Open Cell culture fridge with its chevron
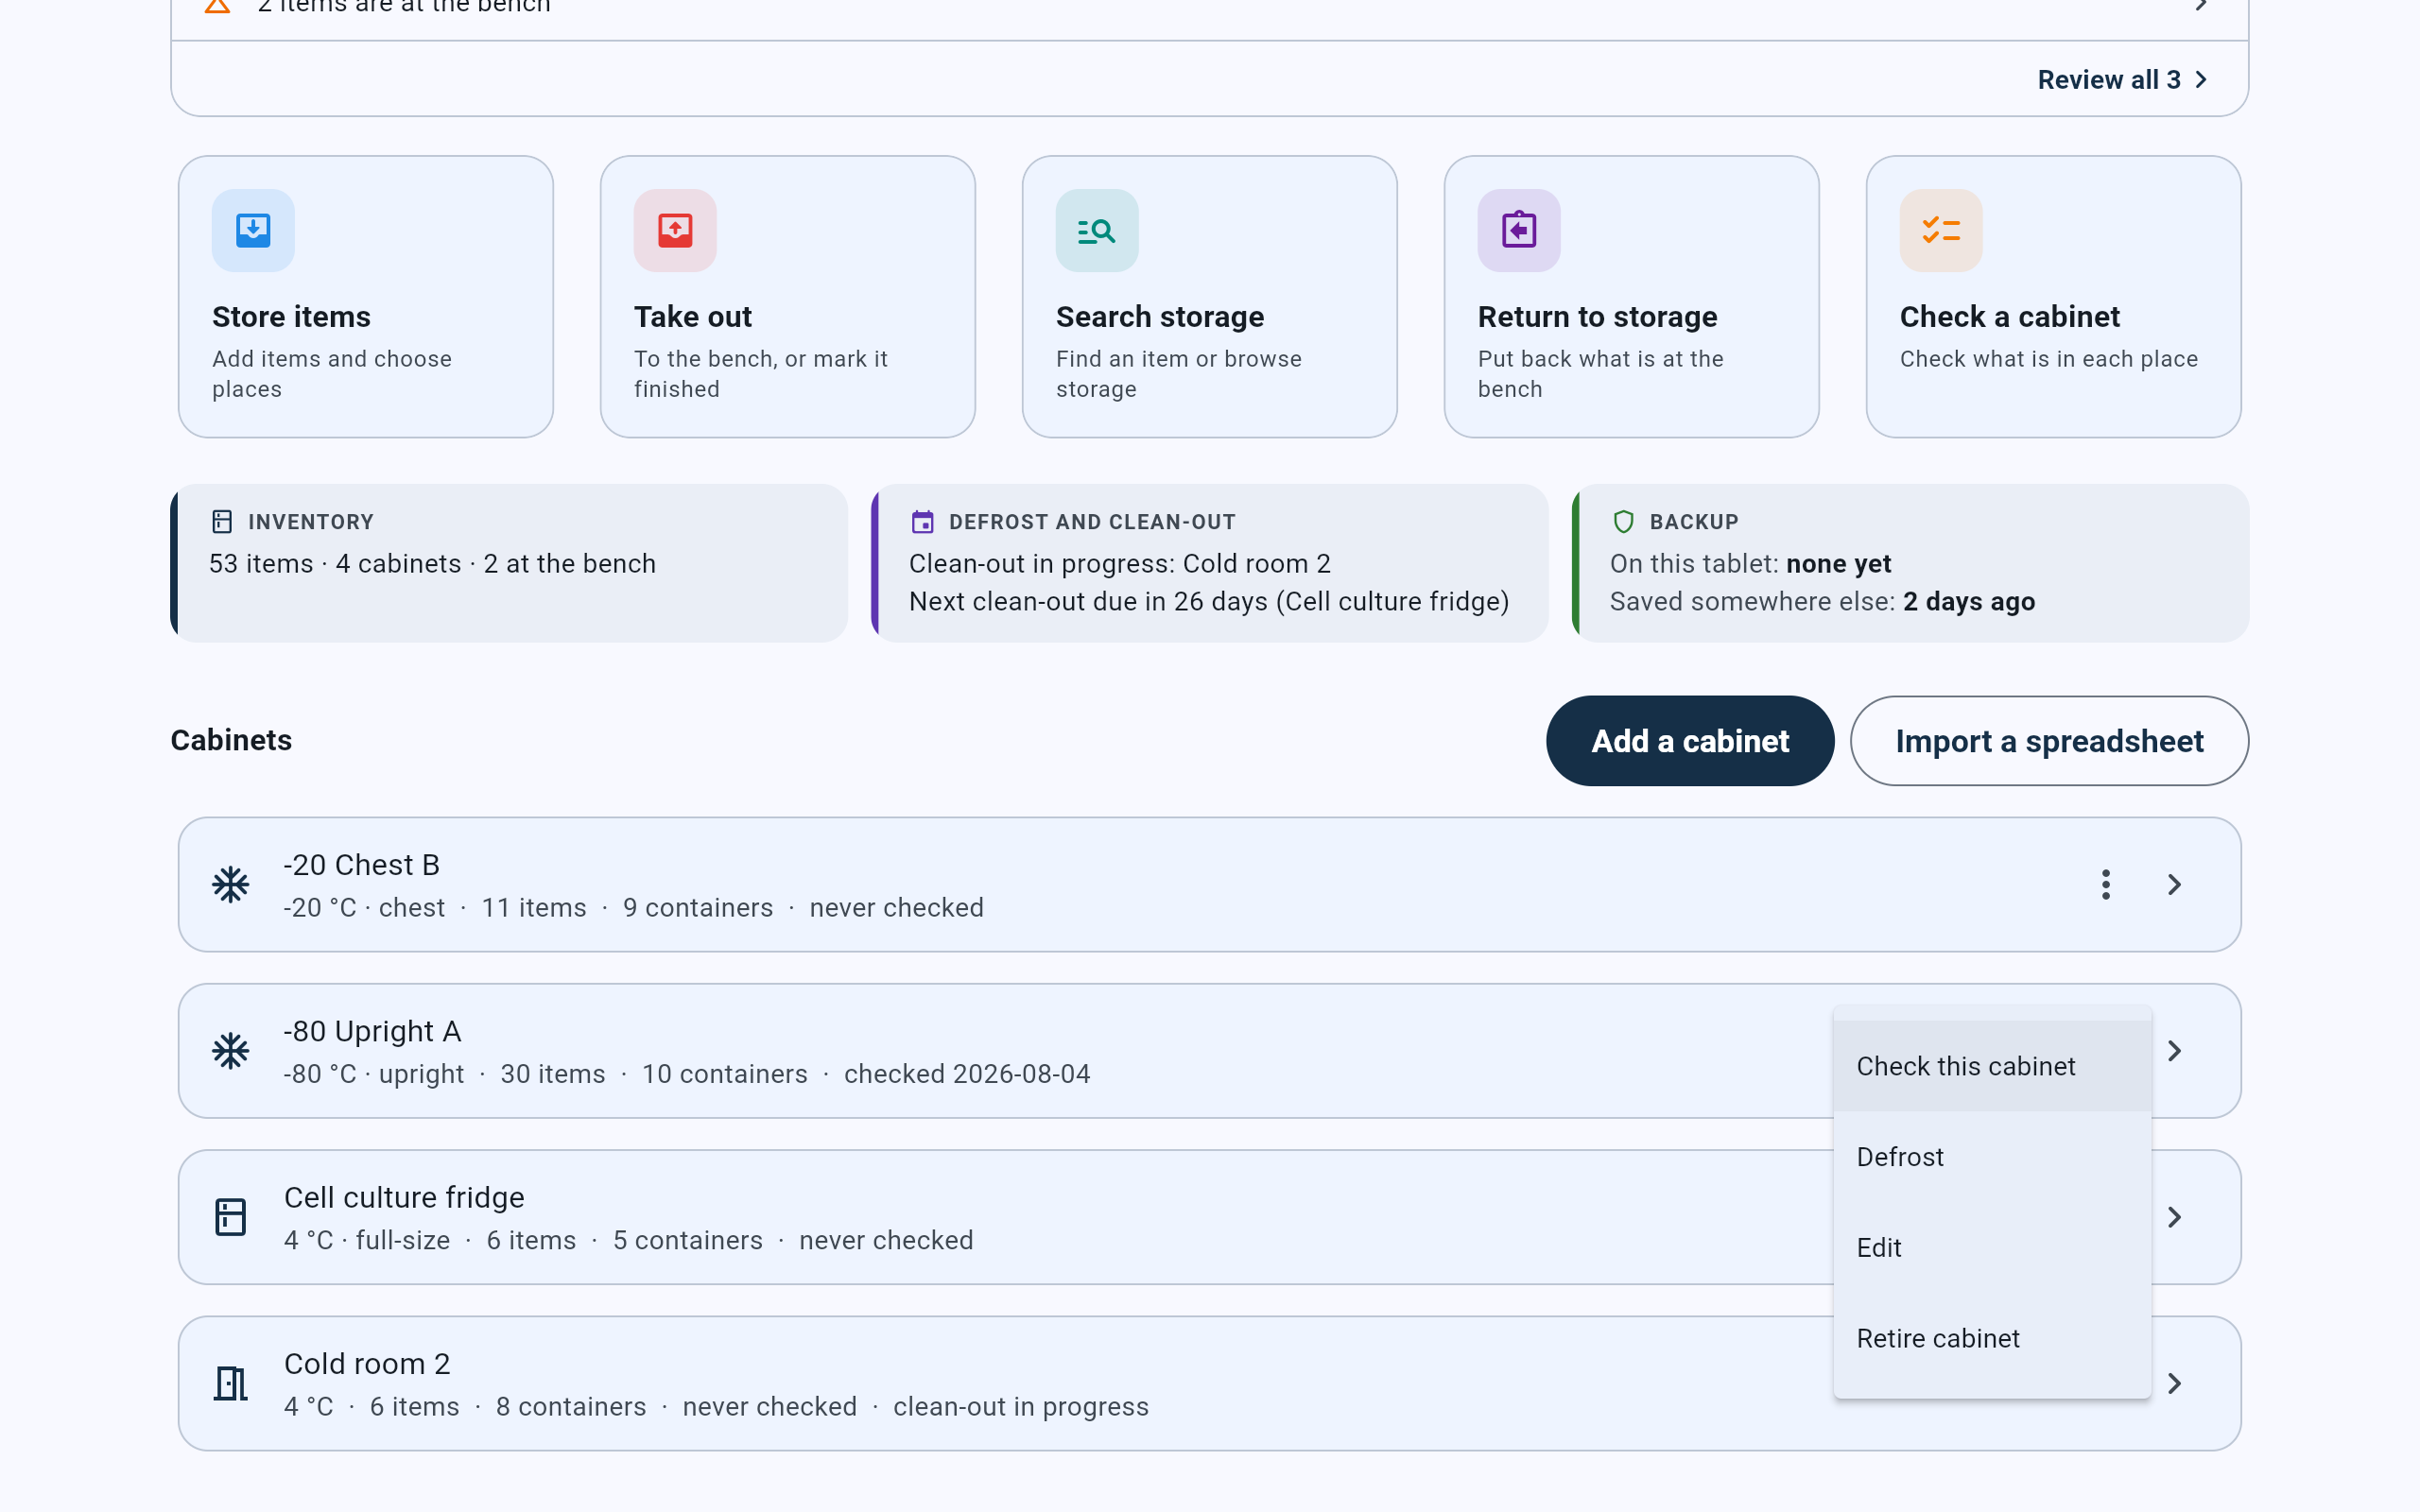Viewport: 2420px width, 1512px height. click(2174, 1217)
